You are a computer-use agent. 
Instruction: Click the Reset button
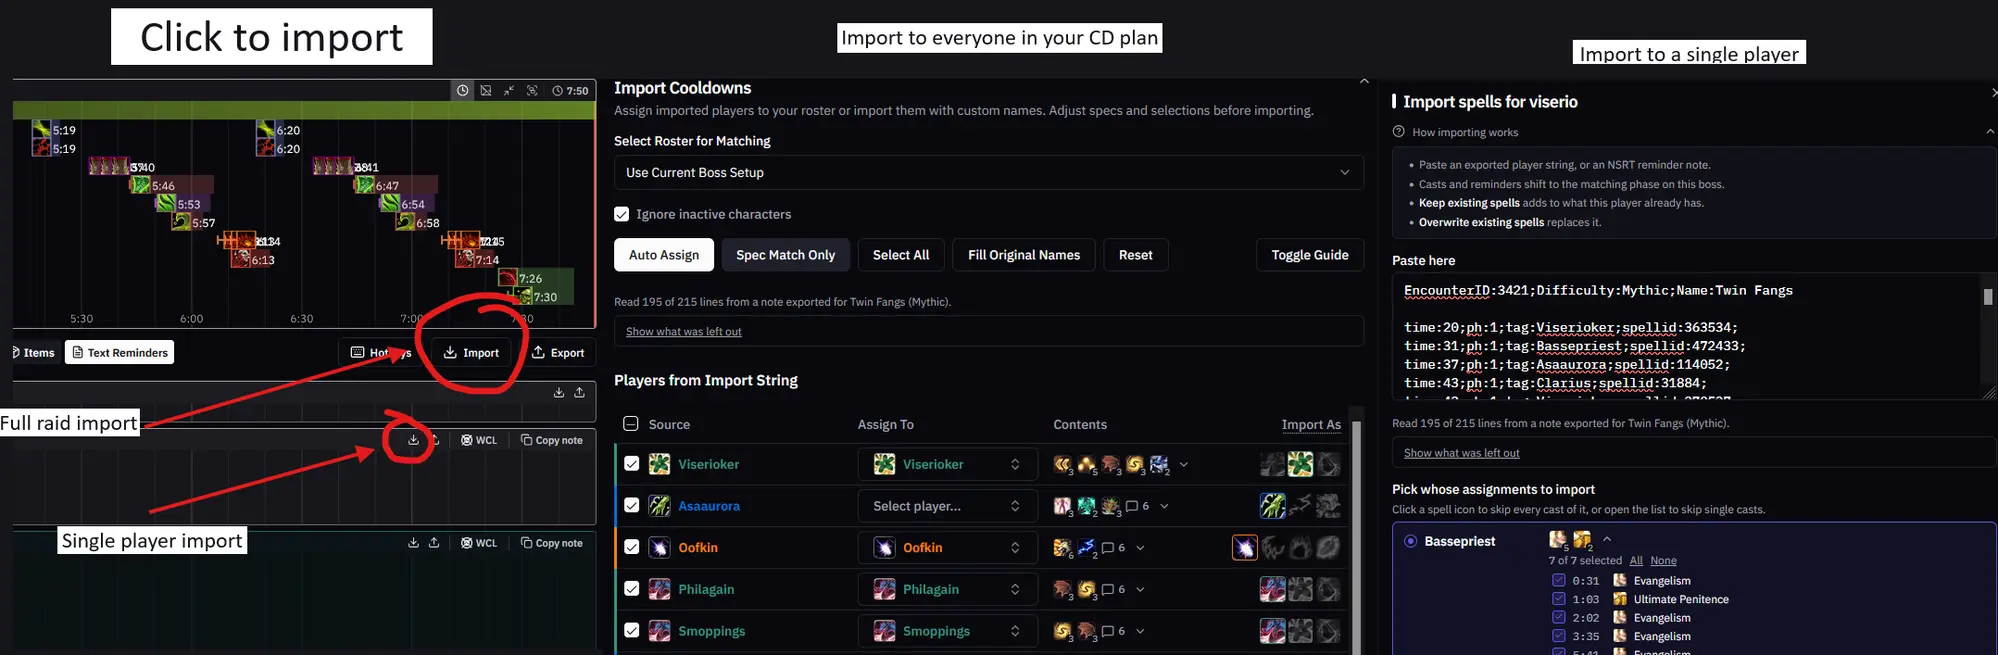(1135, 255)
